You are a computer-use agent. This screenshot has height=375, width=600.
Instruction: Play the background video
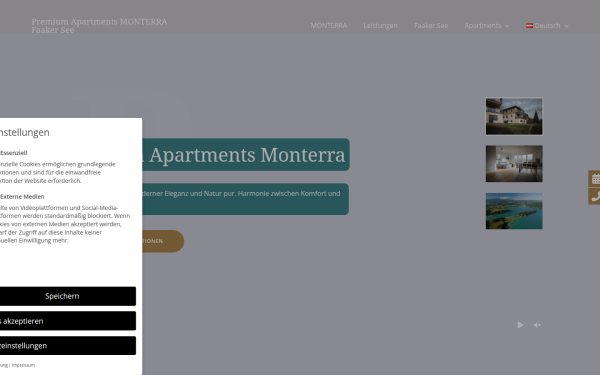coord(520,325)
